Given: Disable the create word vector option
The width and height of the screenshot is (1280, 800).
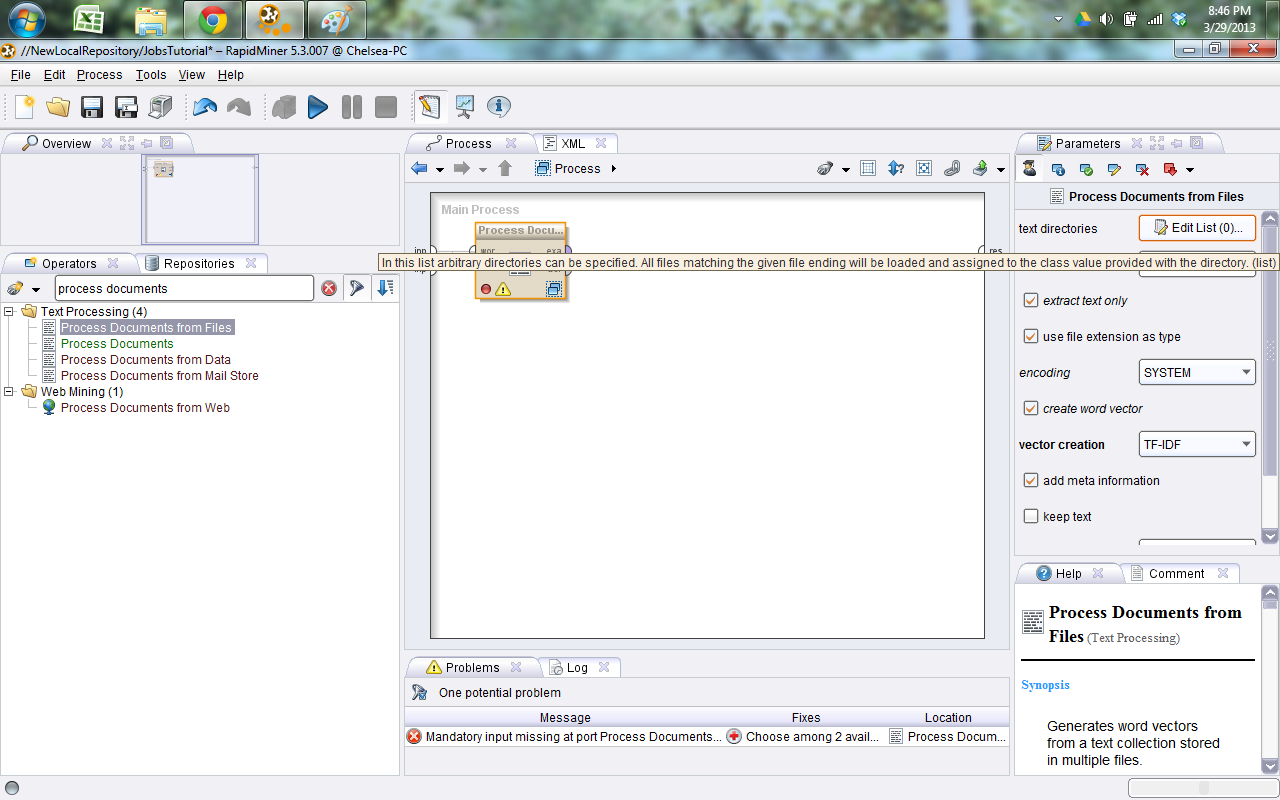Looking at the screenshot, I should click(x=1031, y=408).
